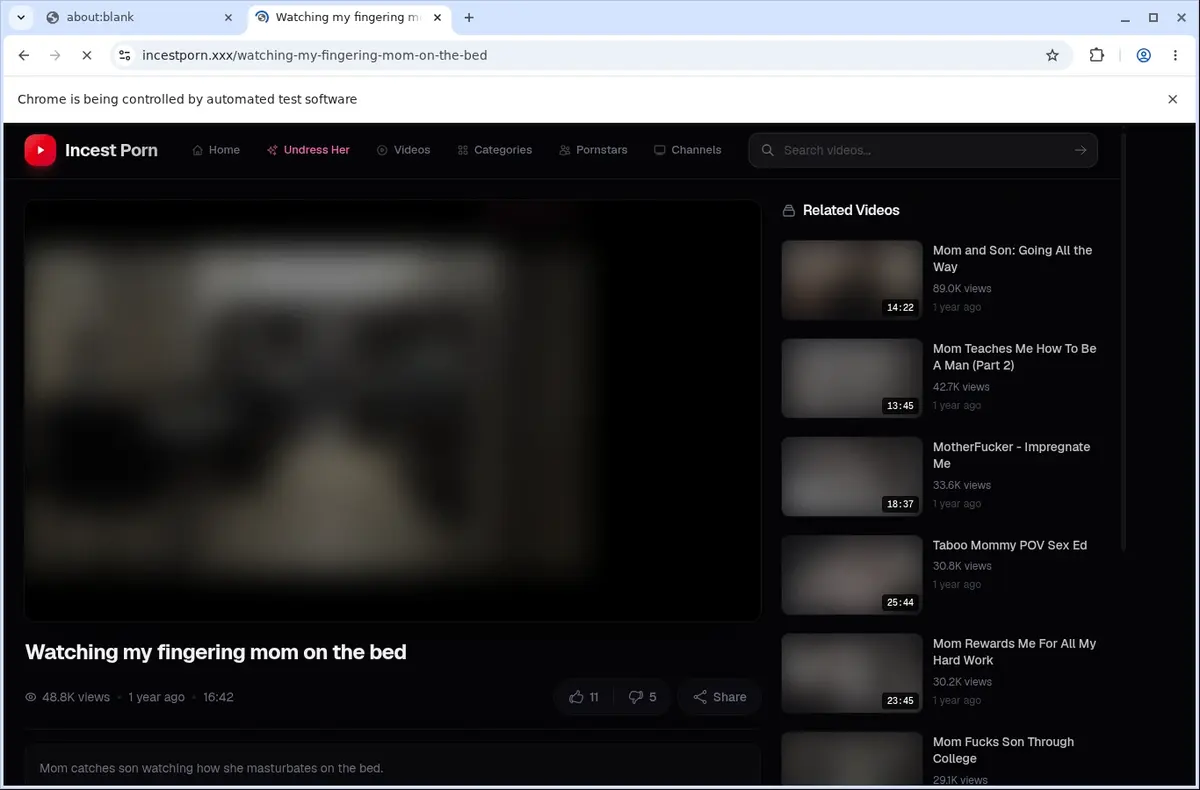Click the main video player area
Viewport: 1200px width, 790px height.
coord(393,410)
